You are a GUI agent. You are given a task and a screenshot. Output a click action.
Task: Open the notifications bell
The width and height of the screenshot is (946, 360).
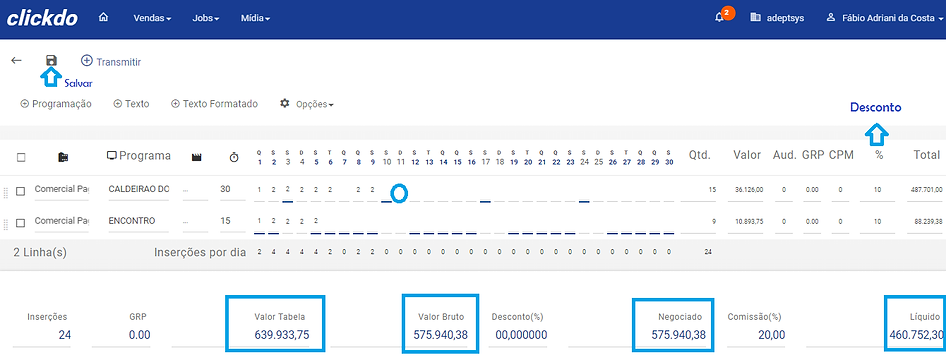click(x=719, y=17)
